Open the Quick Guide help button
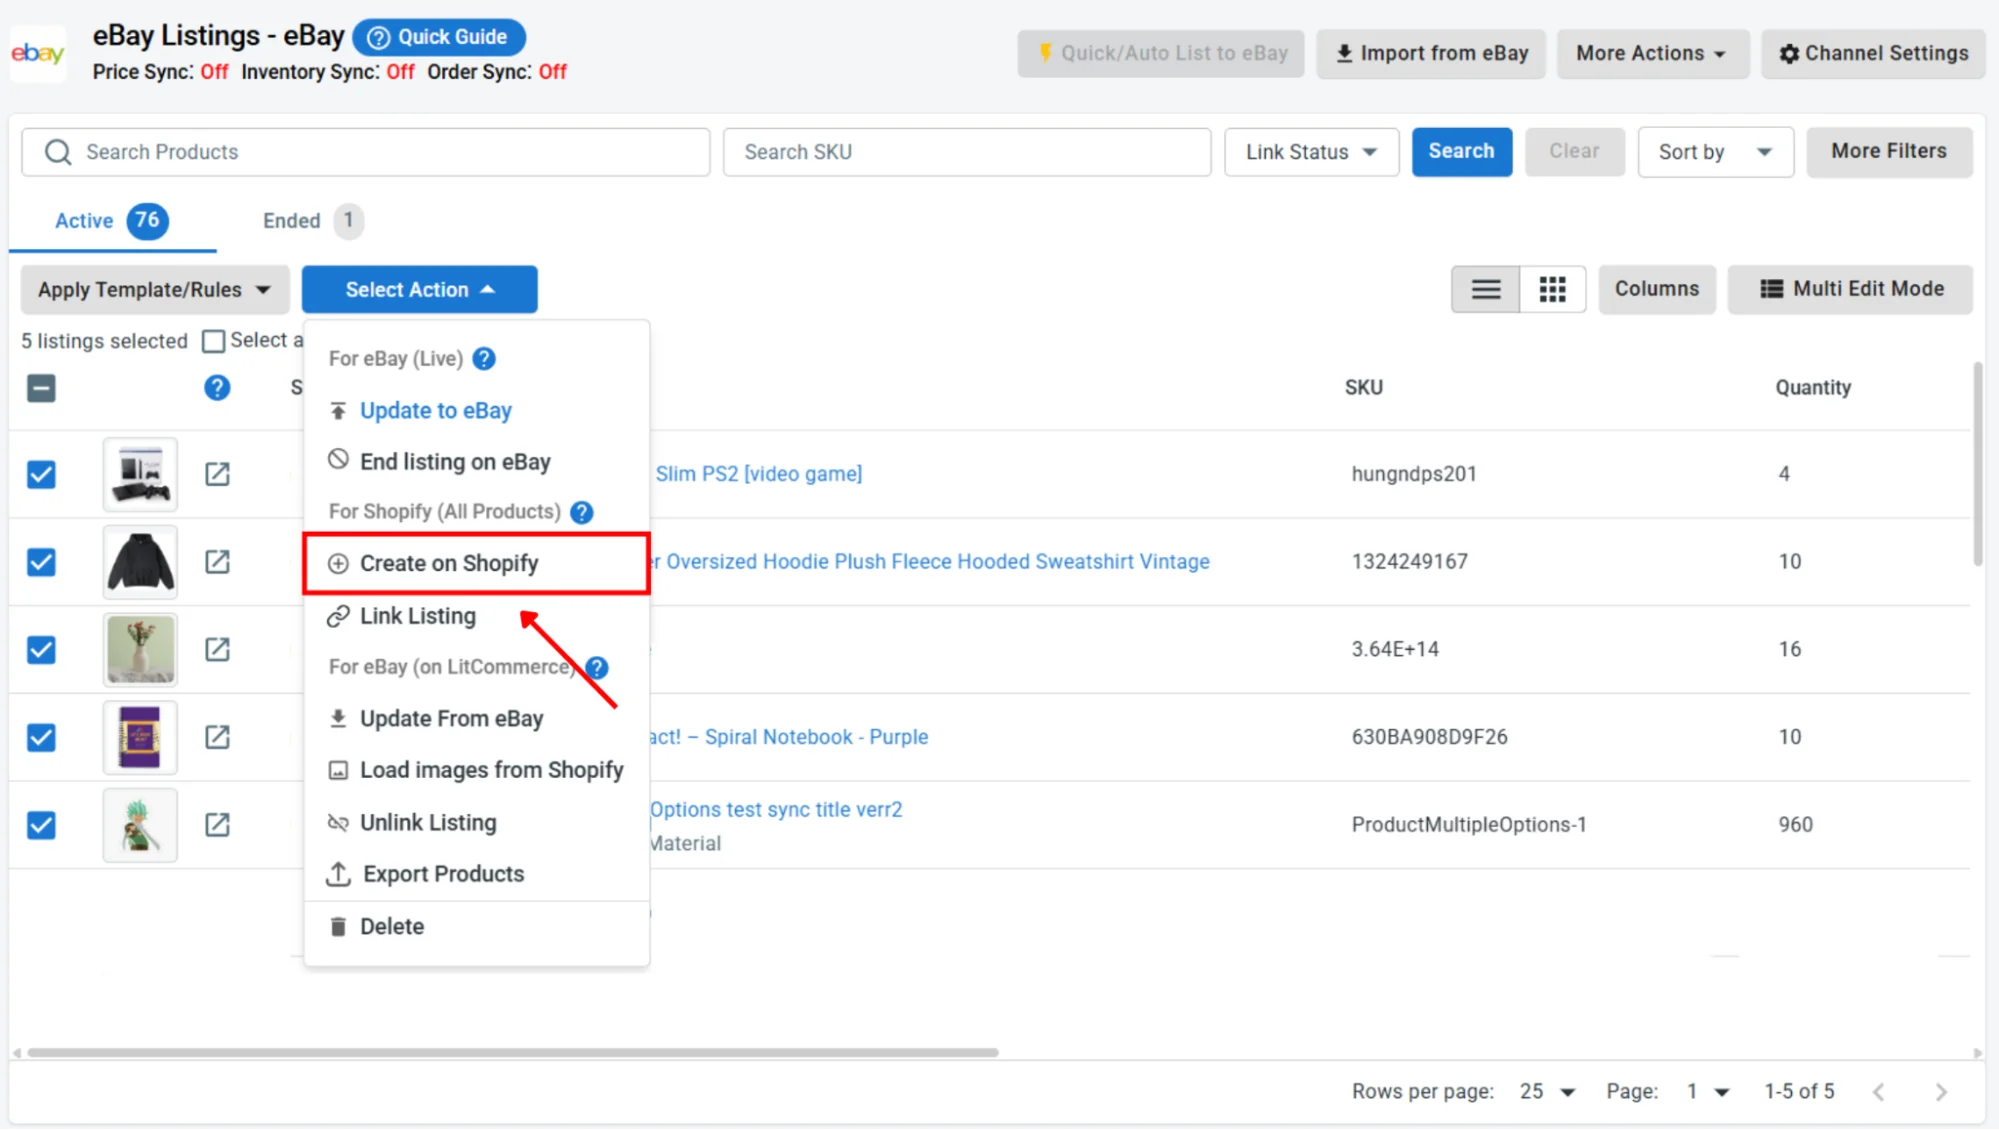The width and height of the screenshot is (1999, 1130). click(x=439, y=37)
